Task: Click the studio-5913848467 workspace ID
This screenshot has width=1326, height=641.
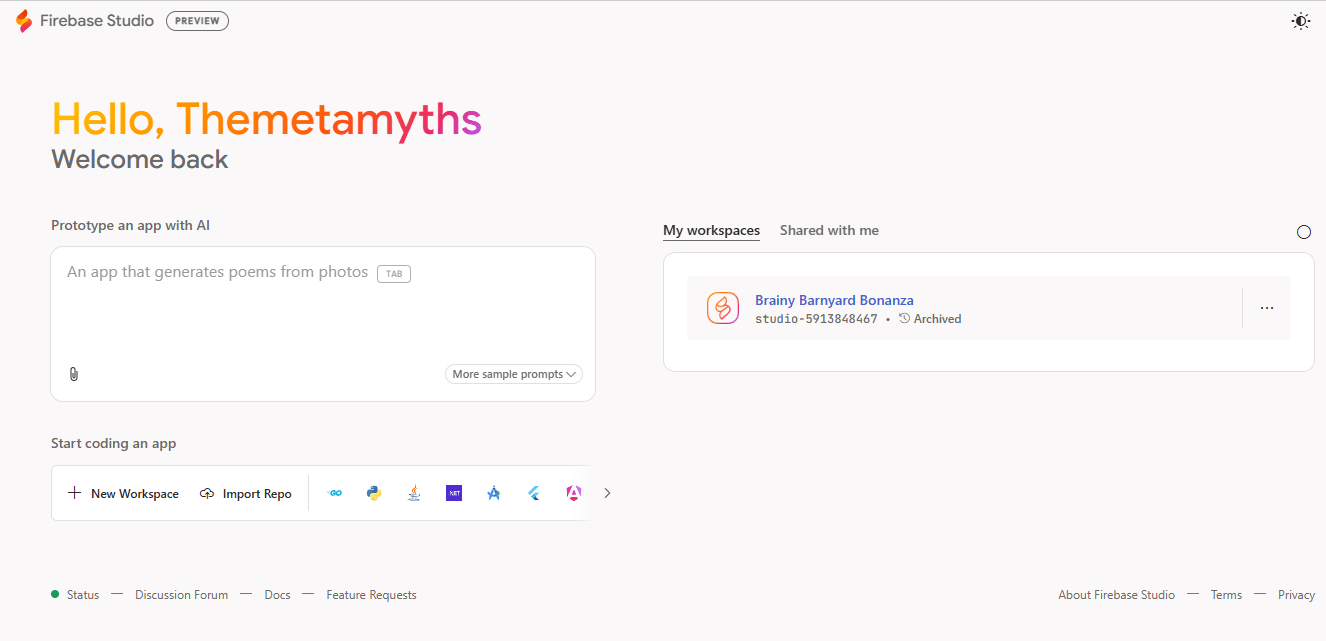Action: point(816,319)
